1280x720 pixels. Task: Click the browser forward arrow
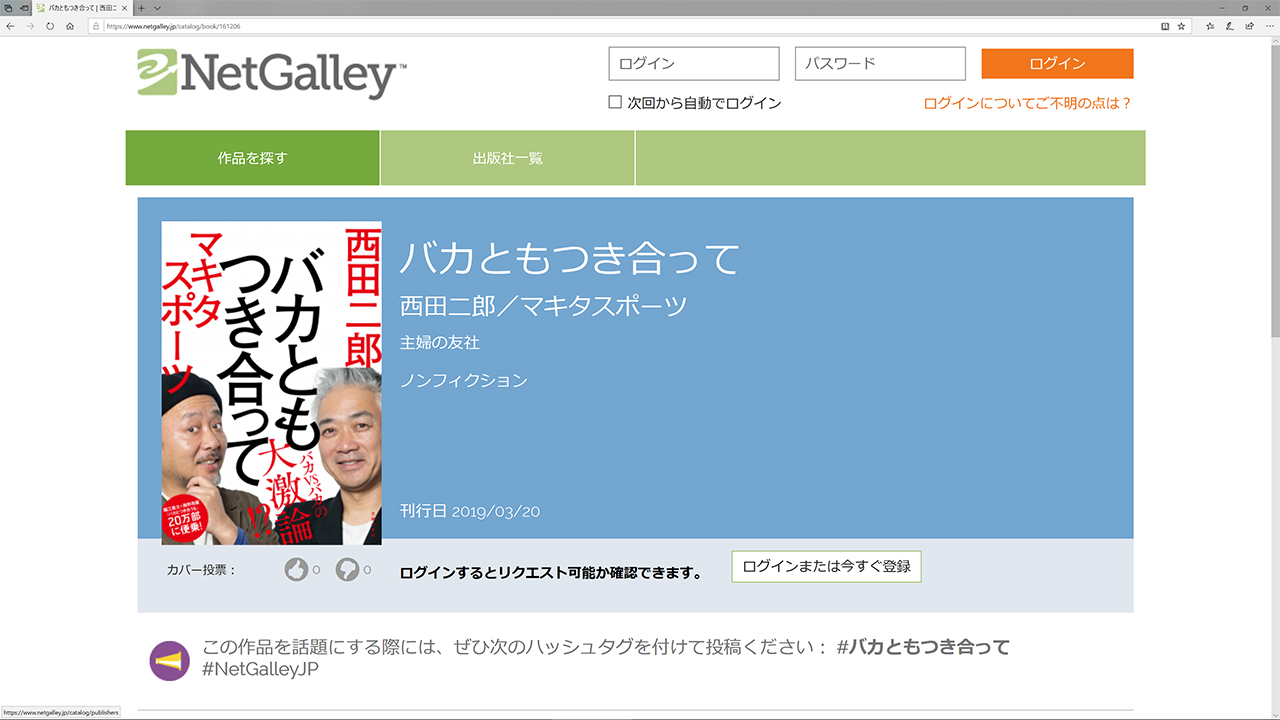(30, 26)
